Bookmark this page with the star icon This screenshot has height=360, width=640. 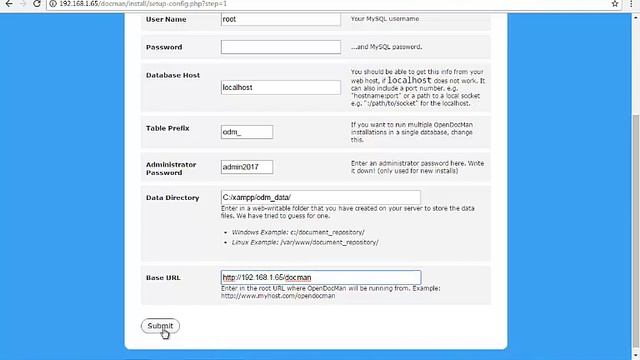click(x=615, y=4)
